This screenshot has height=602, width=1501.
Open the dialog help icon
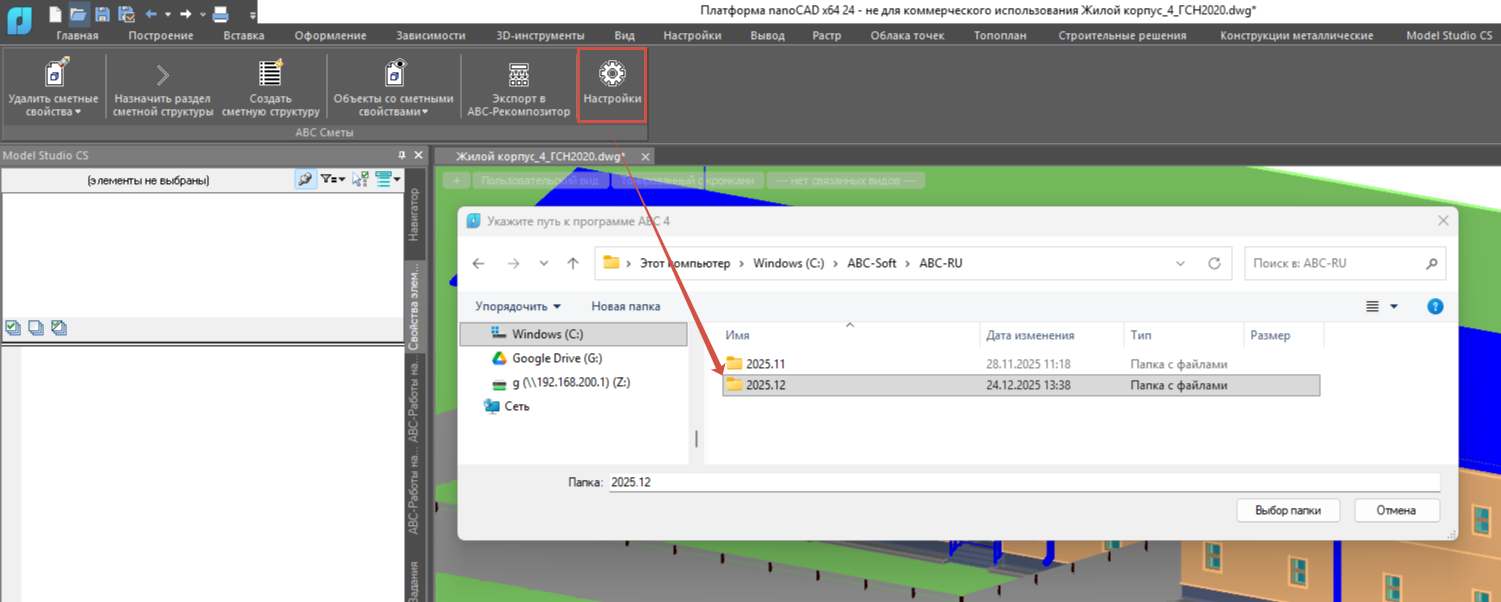click(1435, 307)
